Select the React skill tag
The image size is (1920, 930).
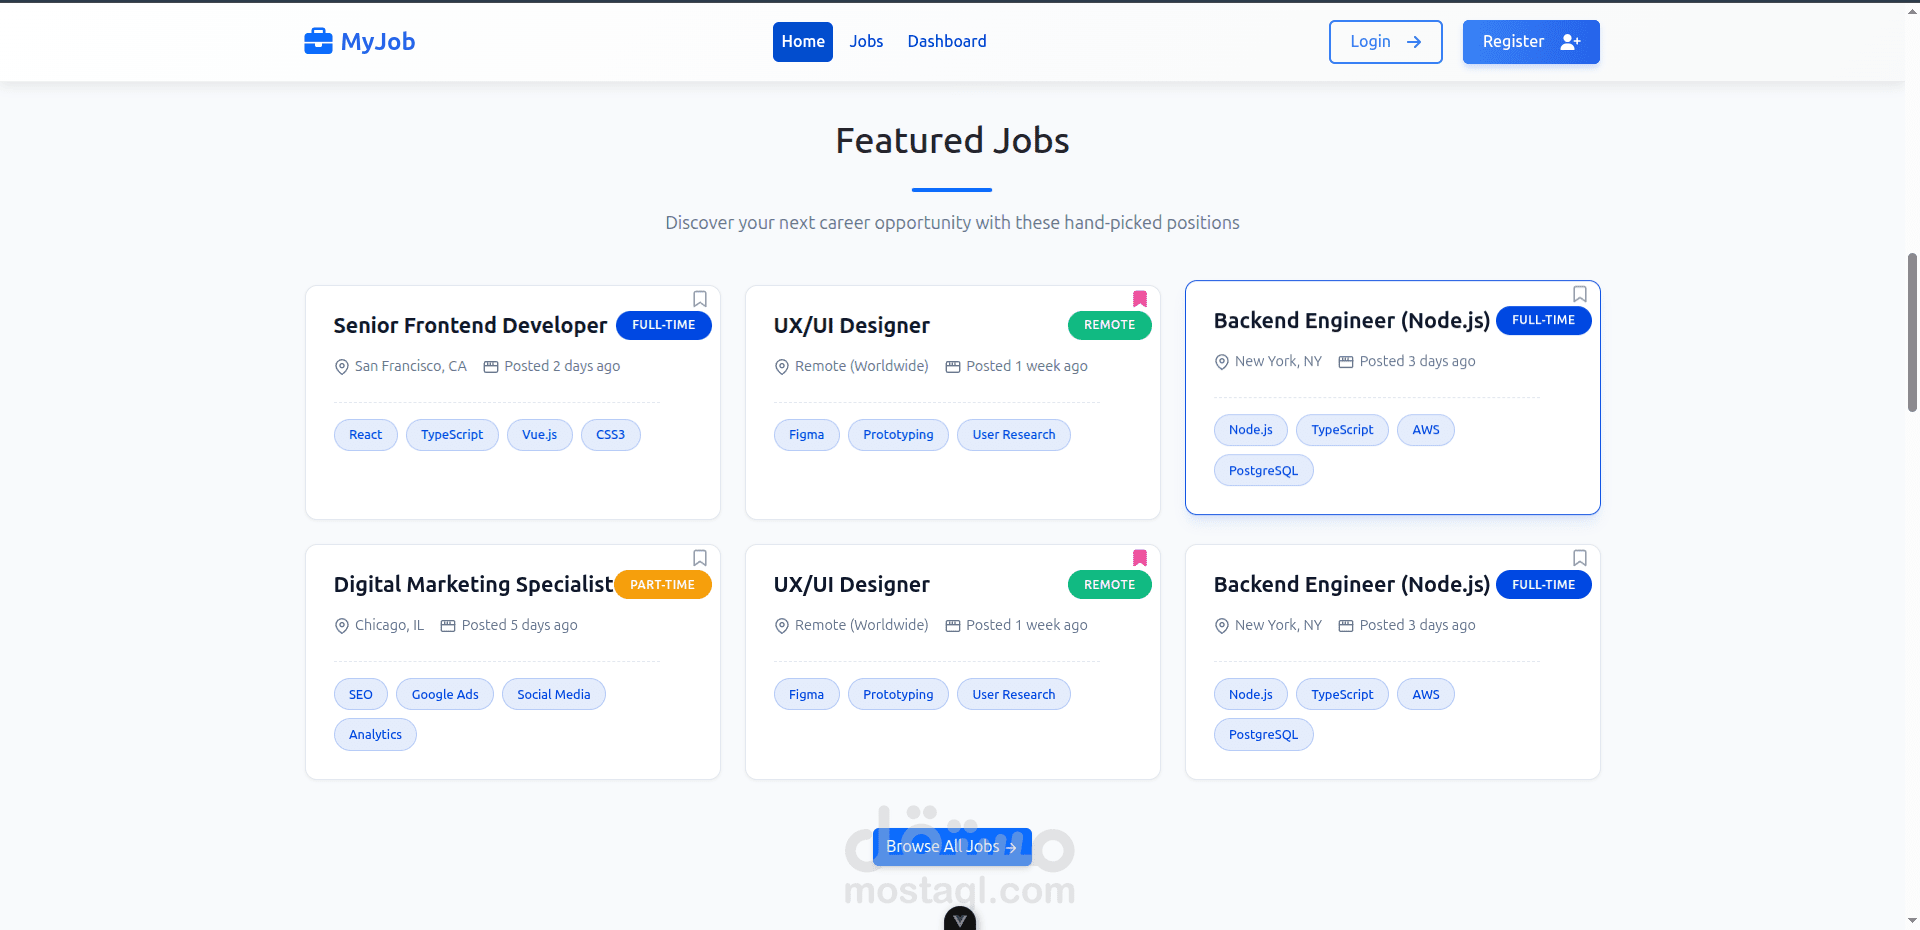click(x=365, y=435)
